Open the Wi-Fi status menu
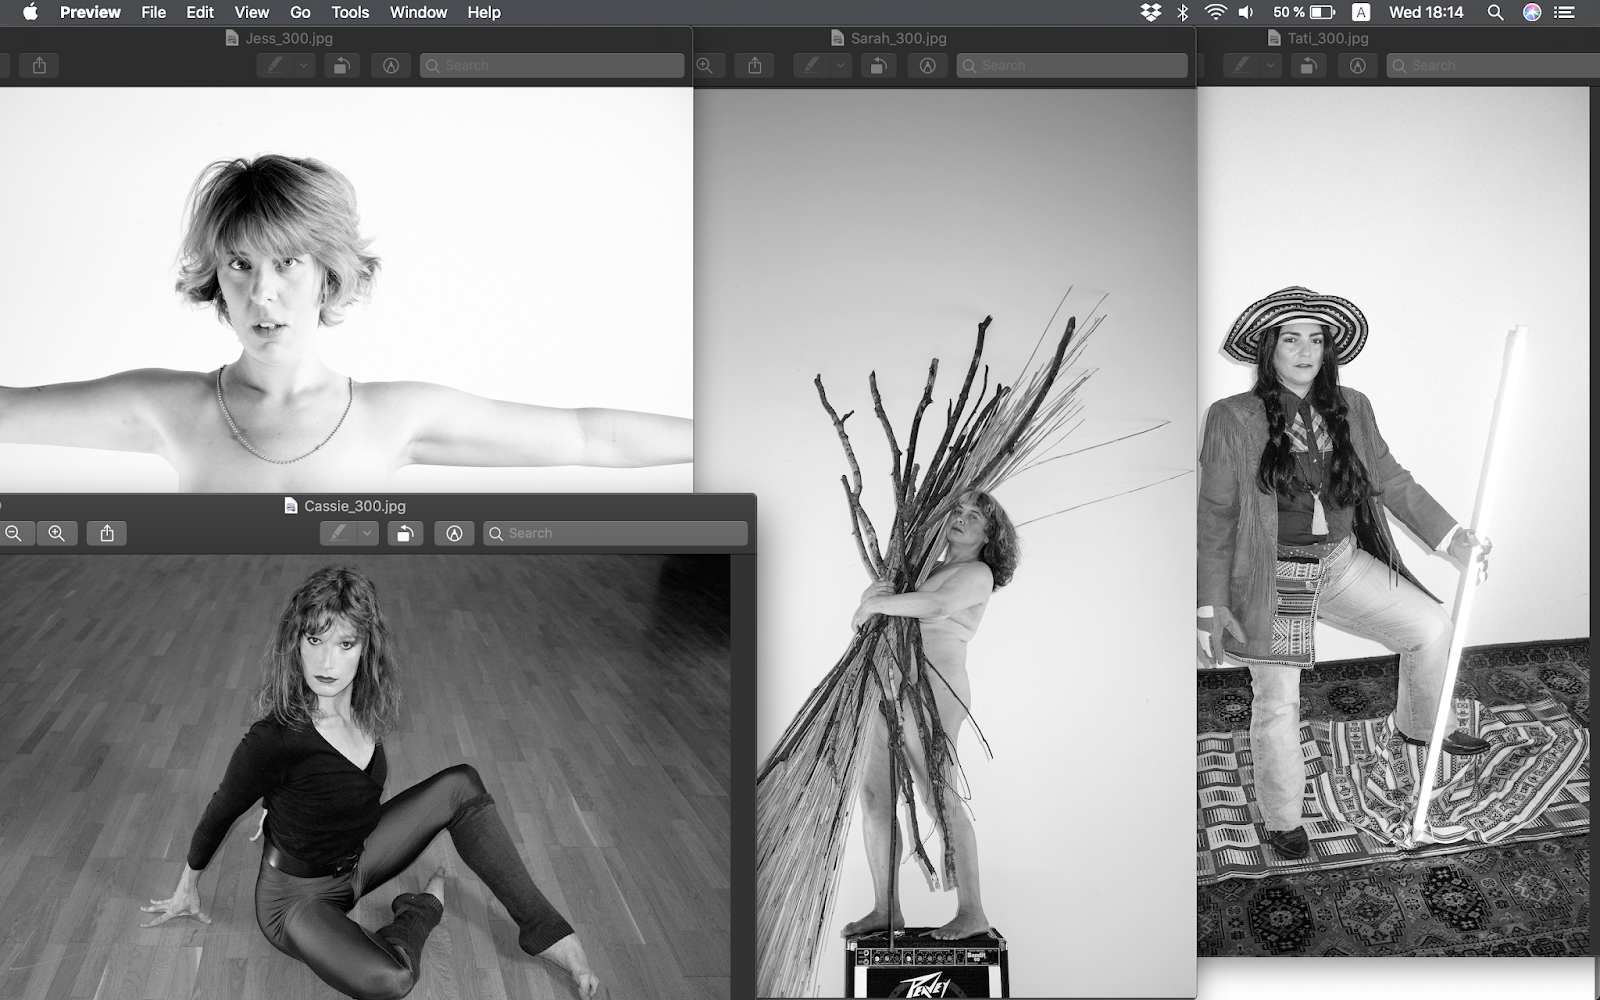The width and height of the screenshot is (1600, 1000). [x=1216, y=12]
